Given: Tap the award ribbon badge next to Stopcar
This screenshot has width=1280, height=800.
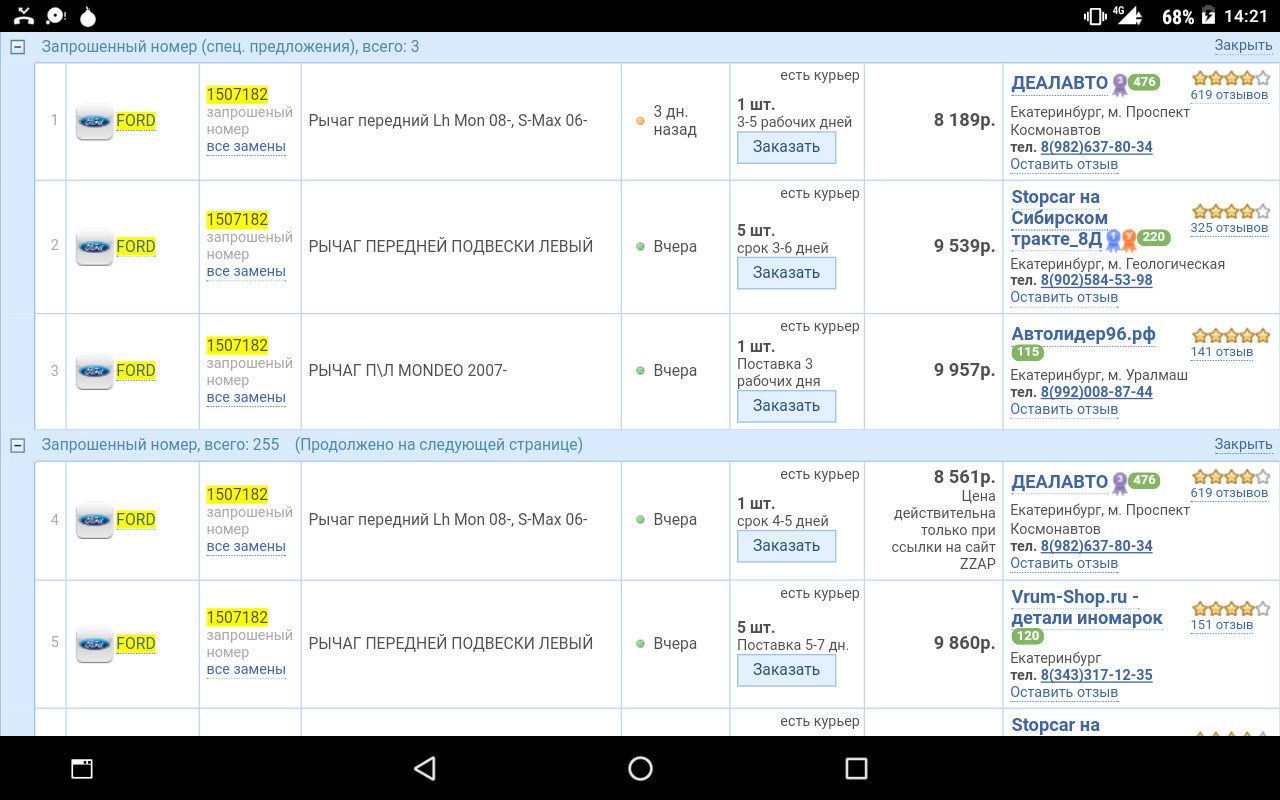Looking at the screenshot, I should (1120, 239).
